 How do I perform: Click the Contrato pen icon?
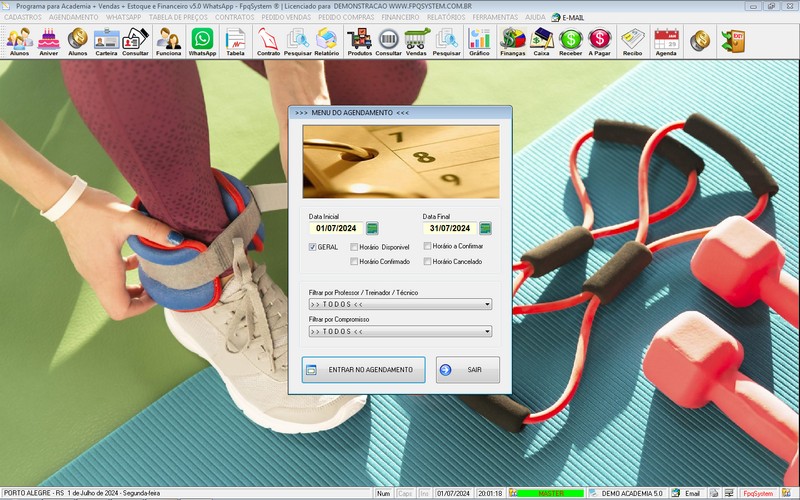tap(268, 41)
